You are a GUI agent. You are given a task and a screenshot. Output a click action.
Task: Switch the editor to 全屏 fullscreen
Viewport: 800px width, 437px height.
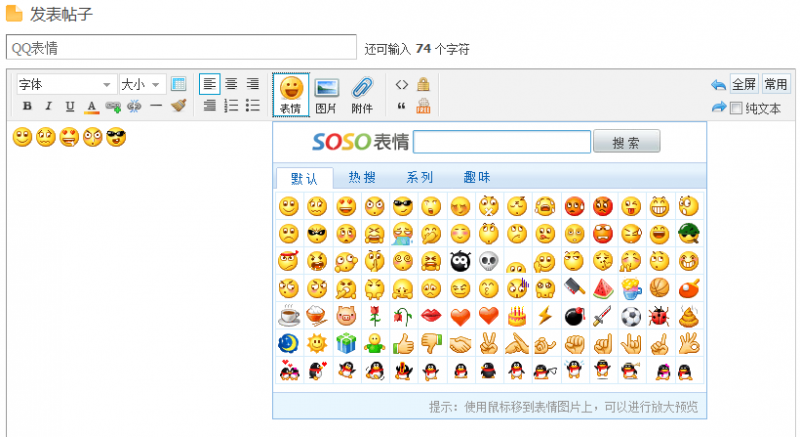tap(744, 84)
